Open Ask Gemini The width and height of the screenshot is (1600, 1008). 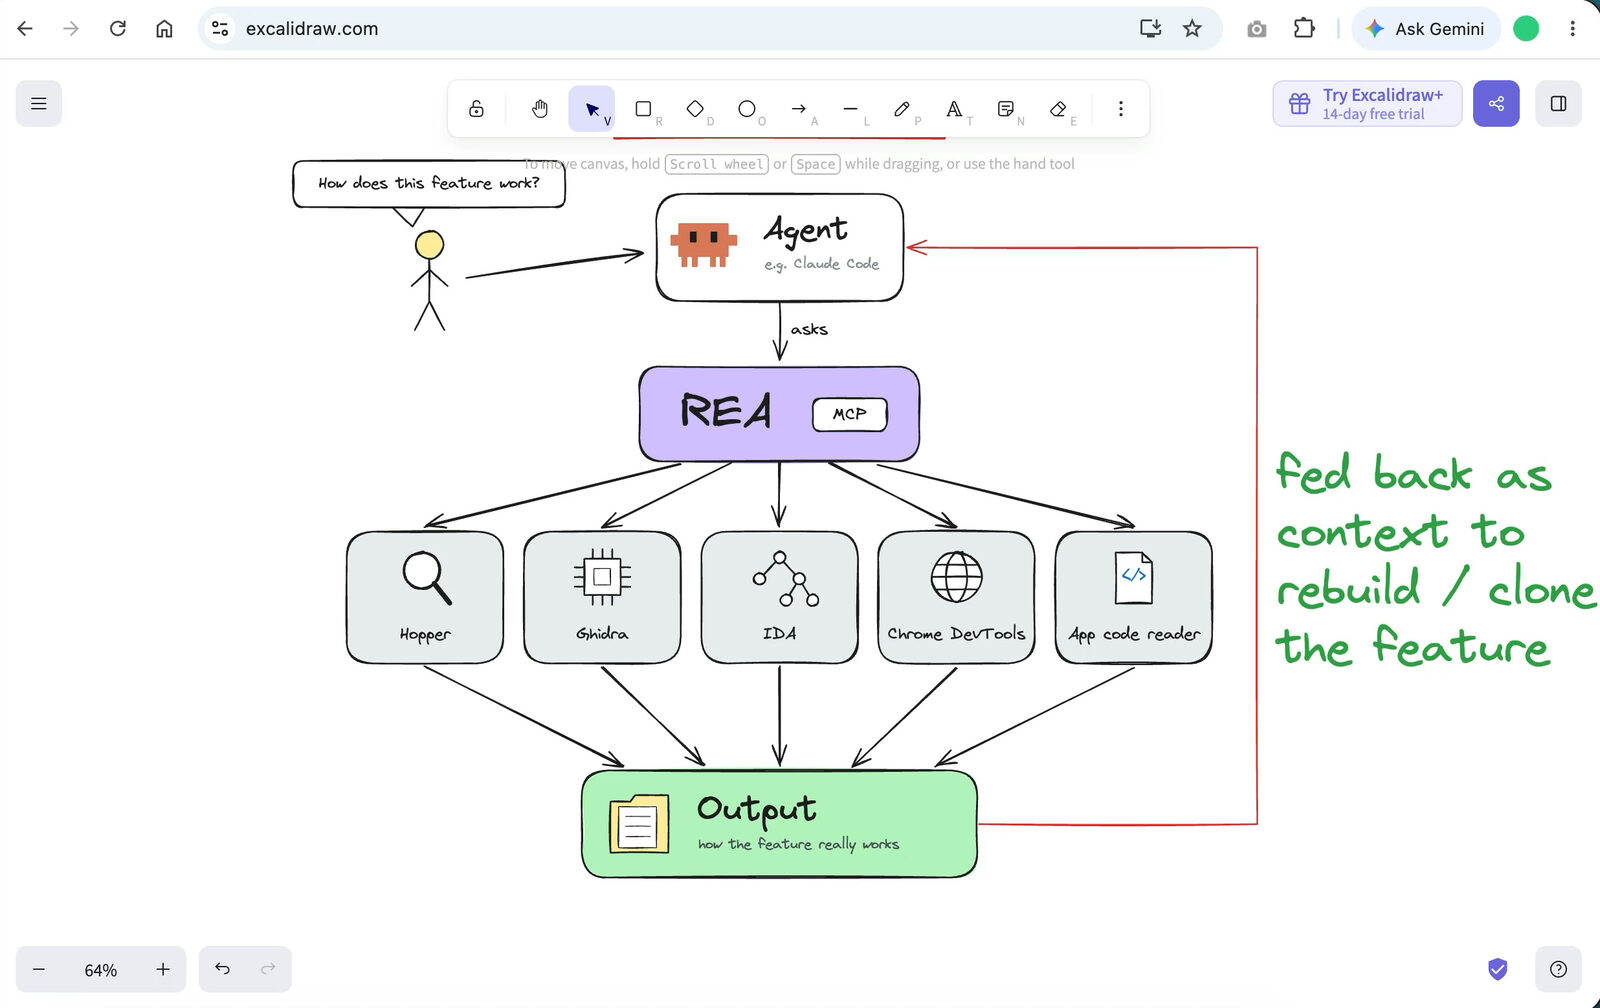(1426, 29)
